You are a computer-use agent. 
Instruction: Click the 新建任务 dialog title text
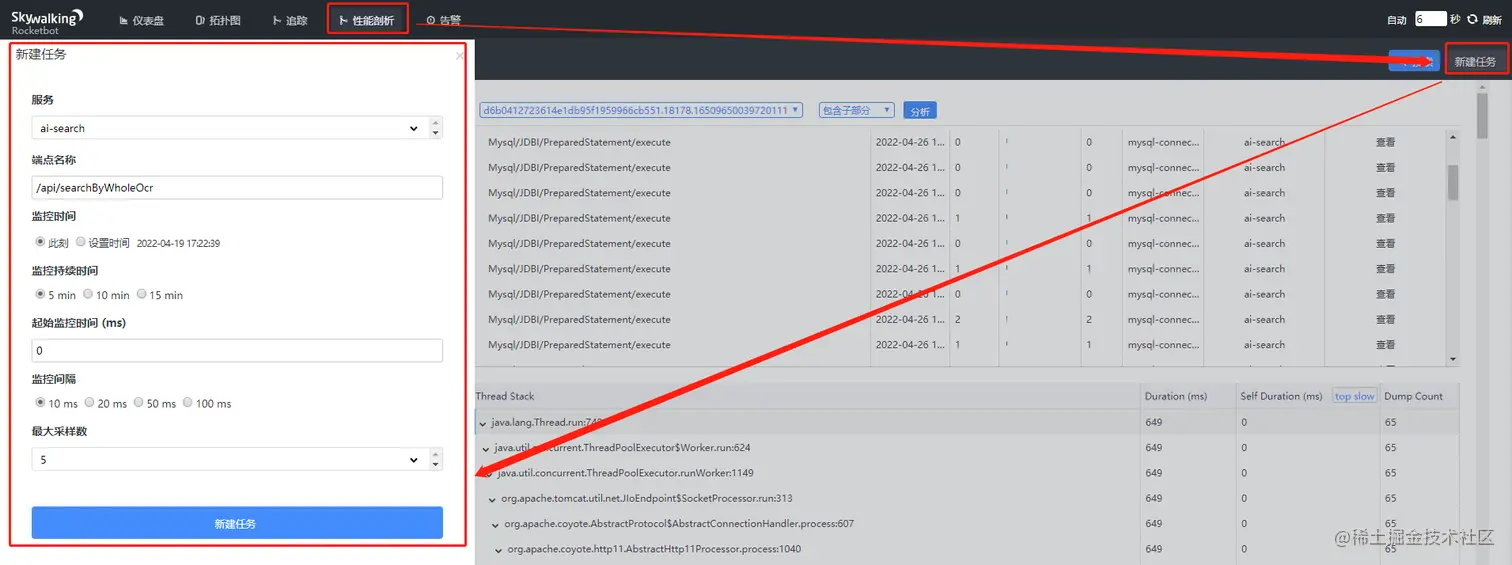click(x=41, y=55)
